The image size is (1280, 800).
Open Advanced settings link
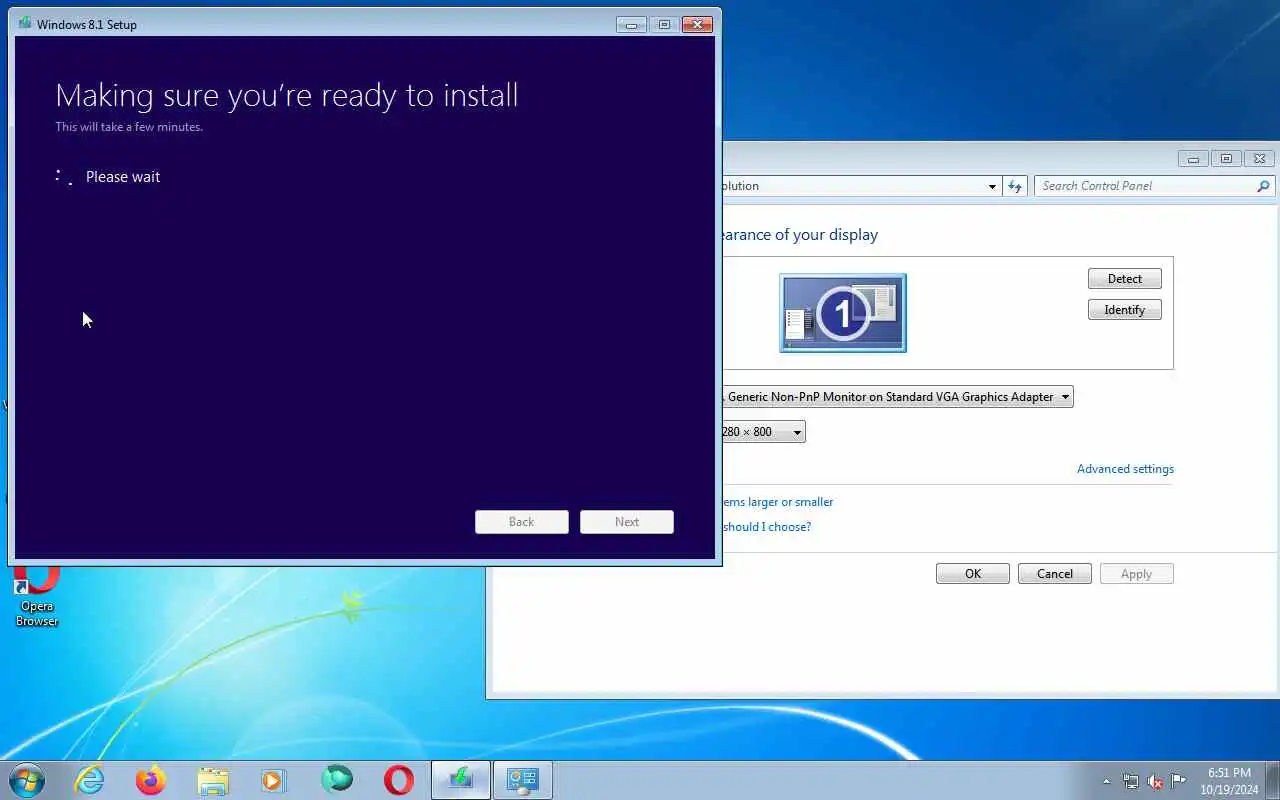click(1125, 469)
